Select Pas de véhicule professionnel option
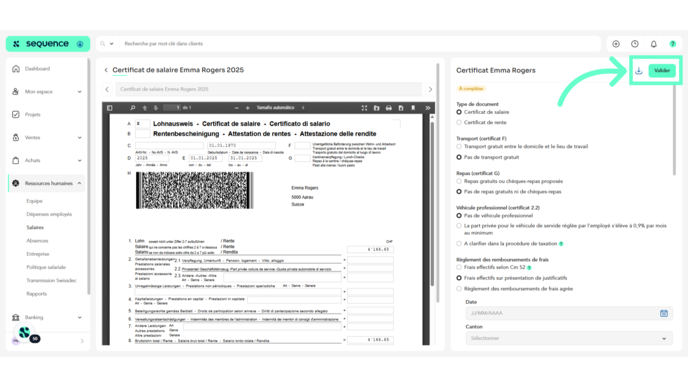Screen dimensions: 688x387 459,216
